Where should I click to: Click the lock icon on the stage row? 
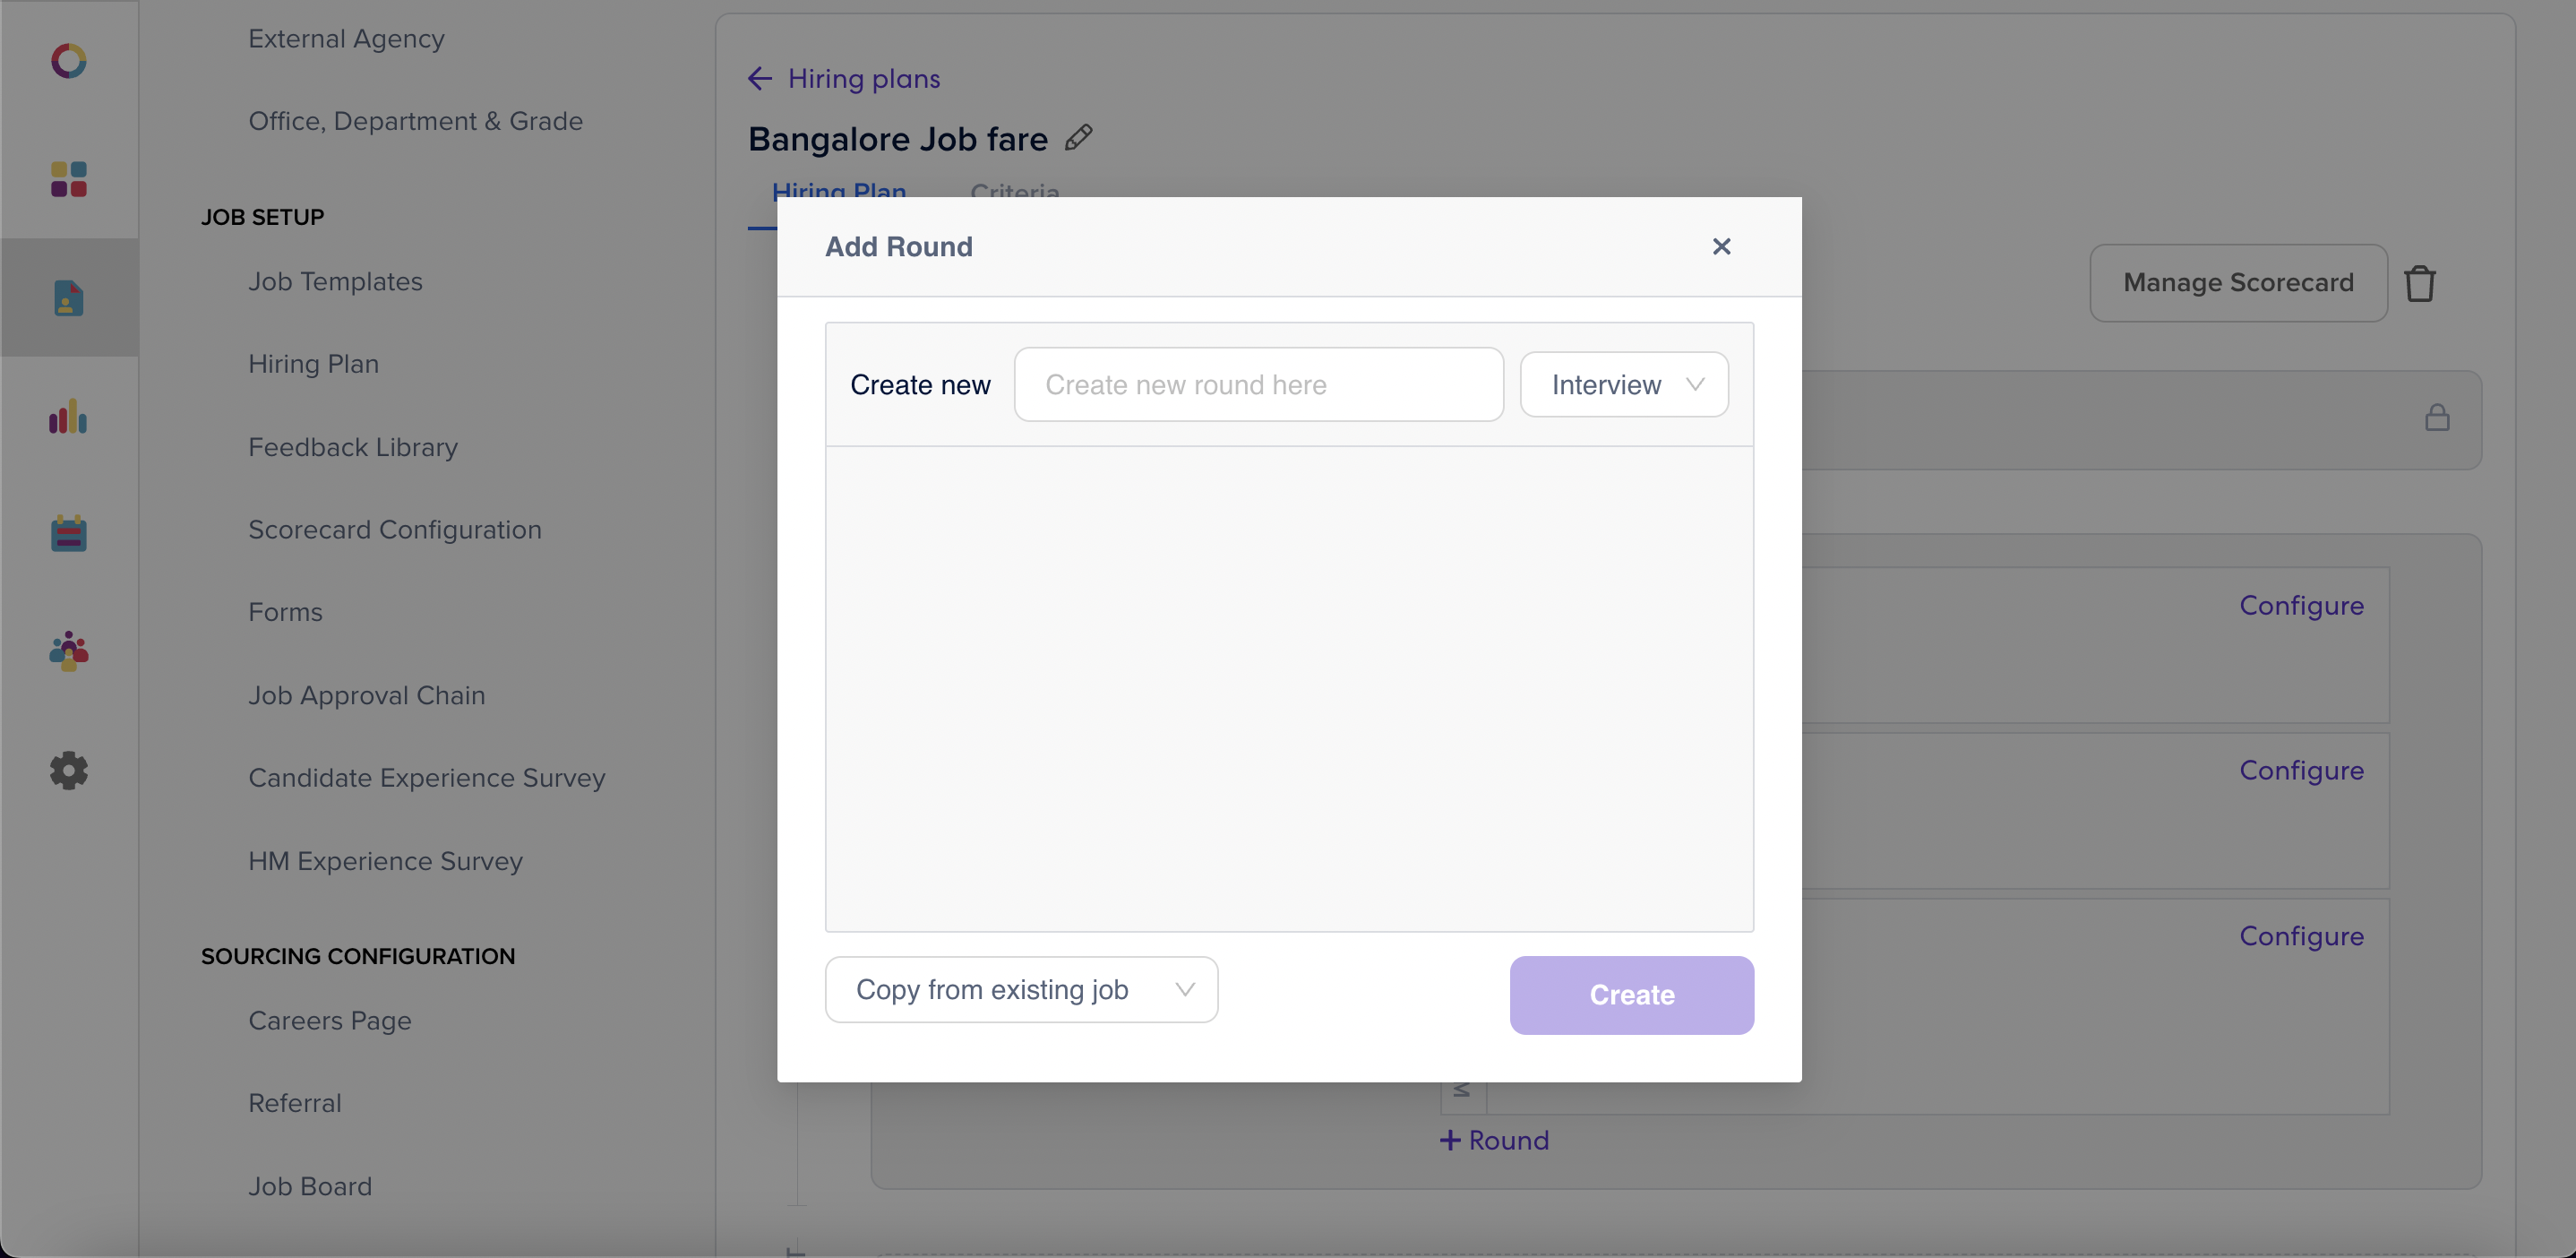pyautogui.click(x=2437, y=417)
